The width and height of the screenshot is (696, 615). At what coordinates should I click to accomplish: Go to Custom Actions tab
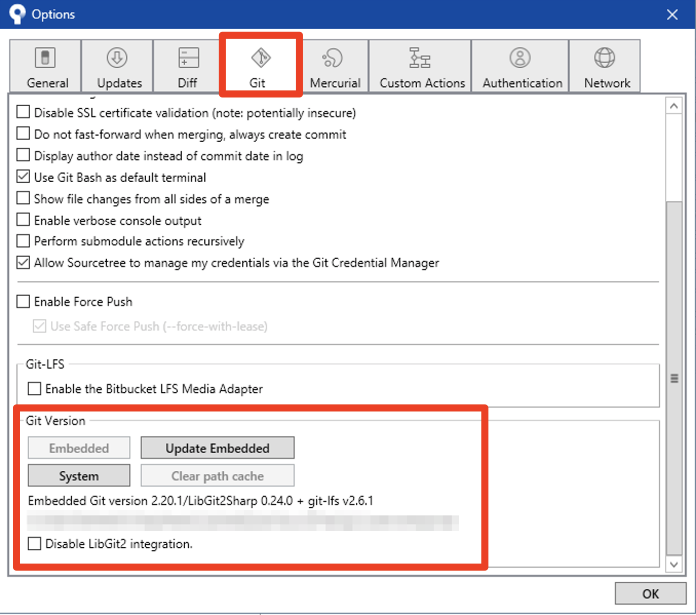(x=420, y=66)
